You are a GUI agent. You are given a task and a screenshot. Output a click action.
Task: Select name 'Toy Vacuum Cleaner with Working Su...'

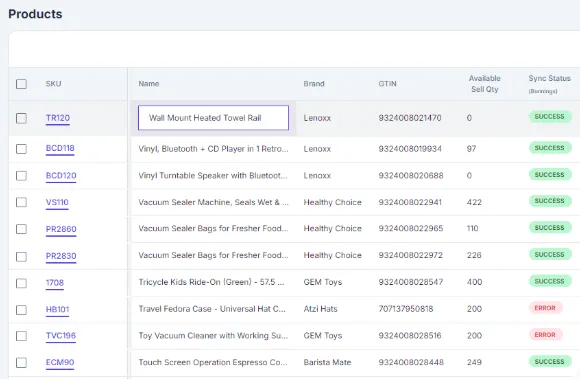pyautogui.click(x=213, y=336)
